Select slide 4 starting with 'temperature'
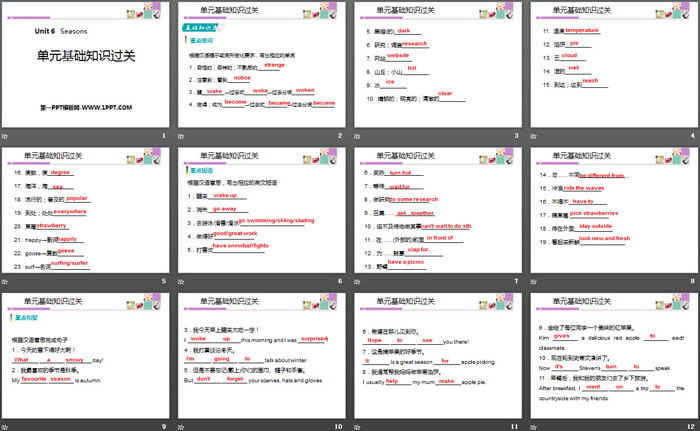Viewport: 700px width, 431px height. (610, 72)
